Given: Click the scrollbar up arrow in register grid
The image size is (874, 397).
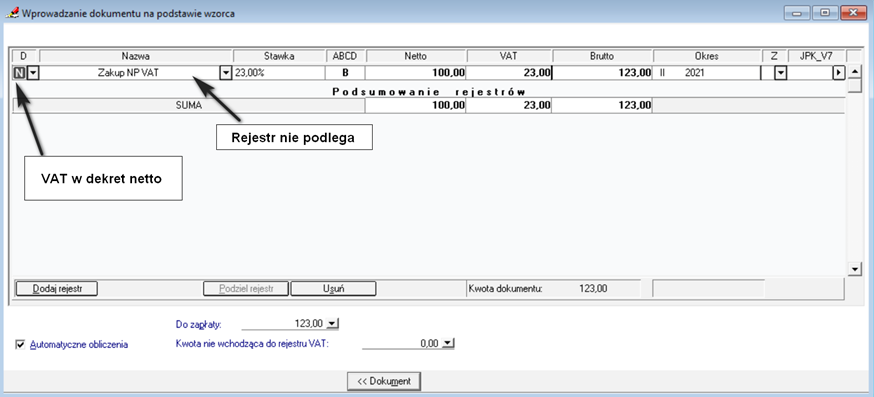Looking at the screenshot, I should click(854, 72).
